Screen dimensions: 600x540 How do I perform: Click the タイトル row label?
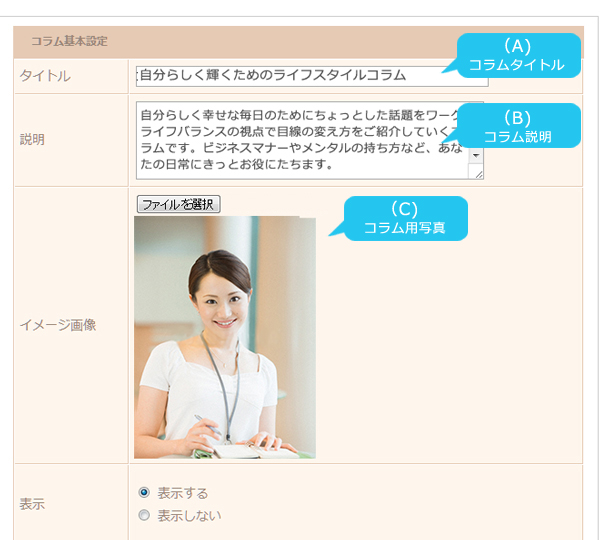45,76
